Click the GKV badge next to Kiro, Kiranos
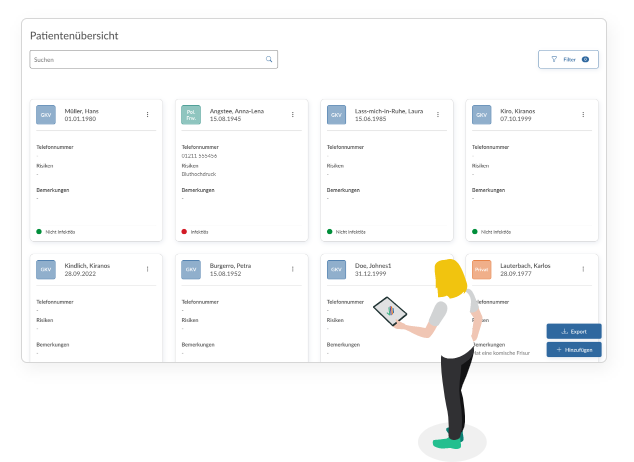This screenshot has width=634, height=462. (482, 115)
